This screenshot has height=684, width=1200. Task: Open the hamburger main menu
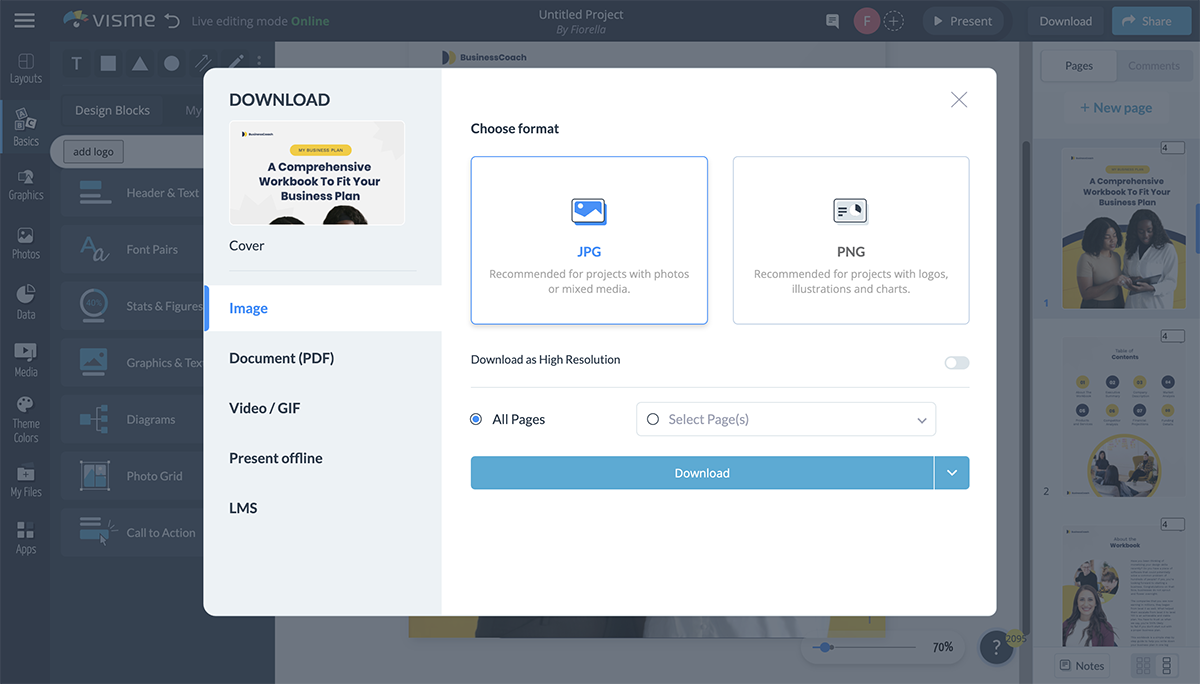[24, 20]
